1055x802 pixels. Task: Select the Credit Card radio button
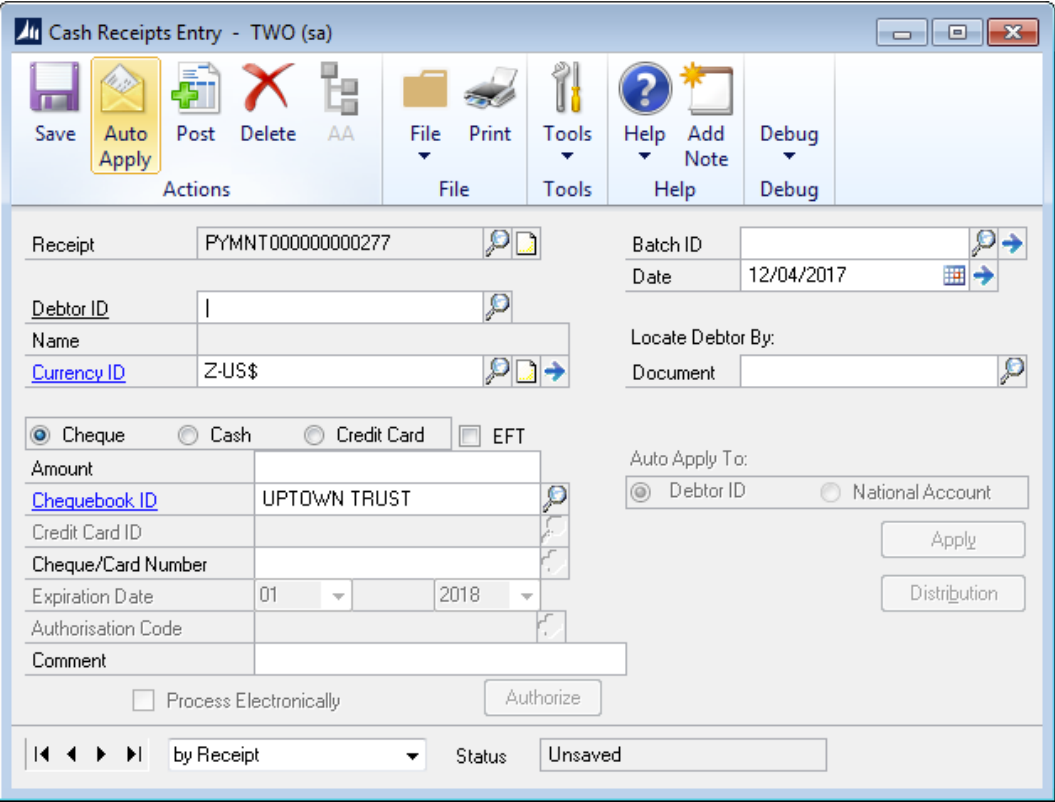click(x=315, y=435)
